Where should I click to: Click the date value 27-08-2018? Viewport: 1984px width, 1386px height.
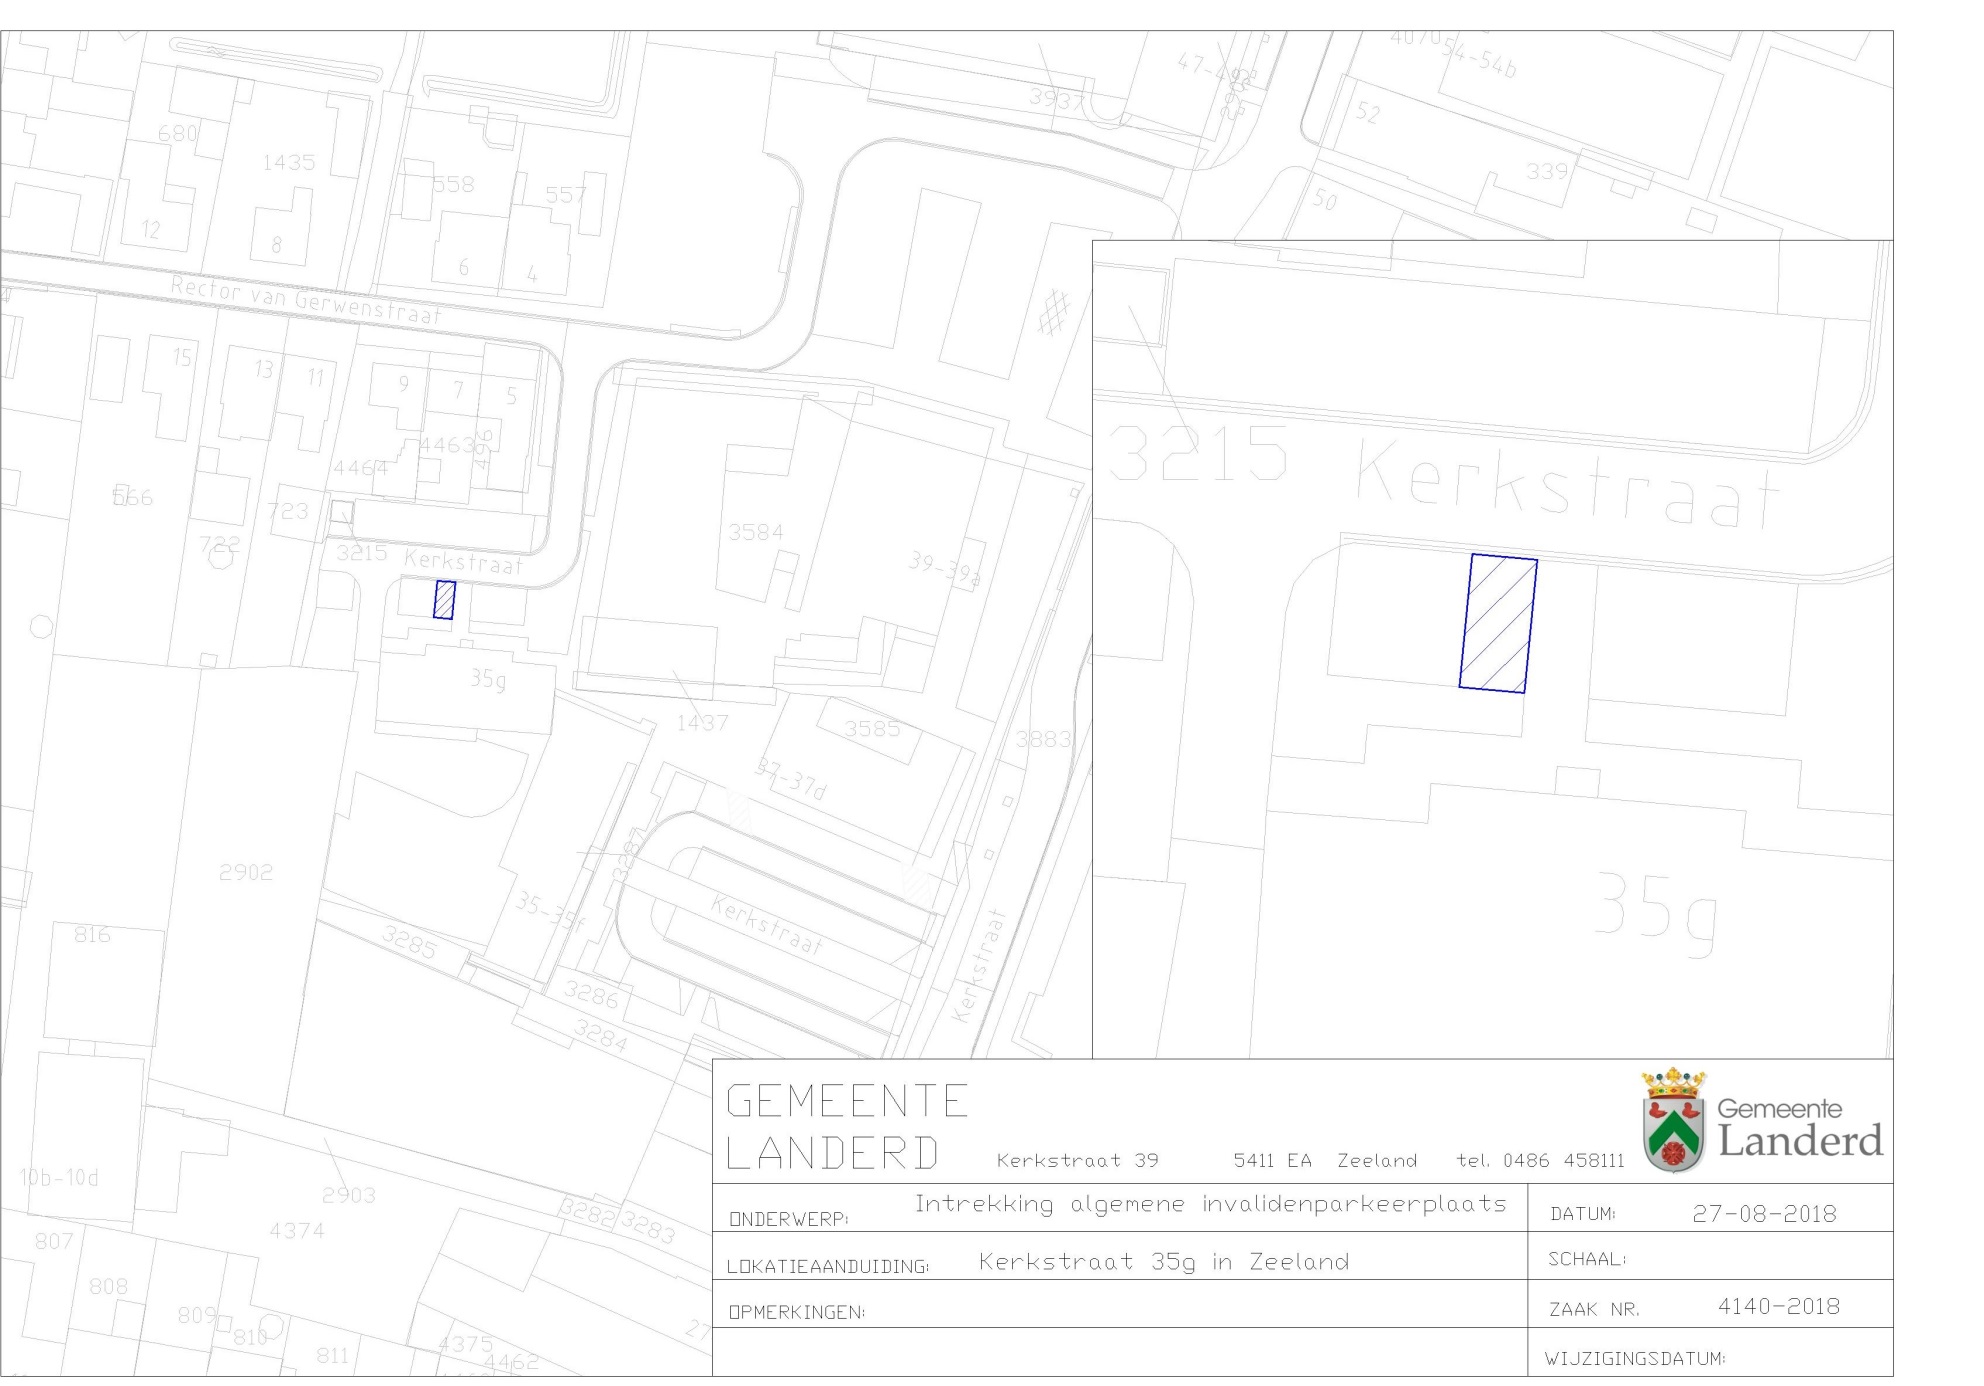coord(1764,1214)
